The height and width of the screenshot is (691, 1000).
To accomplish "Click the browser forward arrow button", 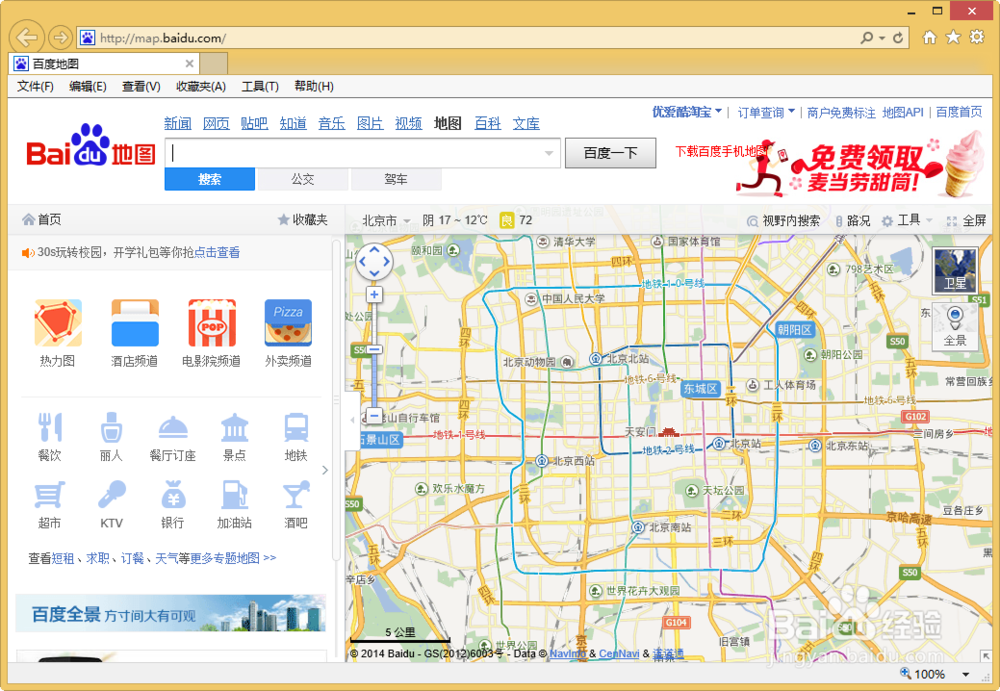I will [60, 38].
